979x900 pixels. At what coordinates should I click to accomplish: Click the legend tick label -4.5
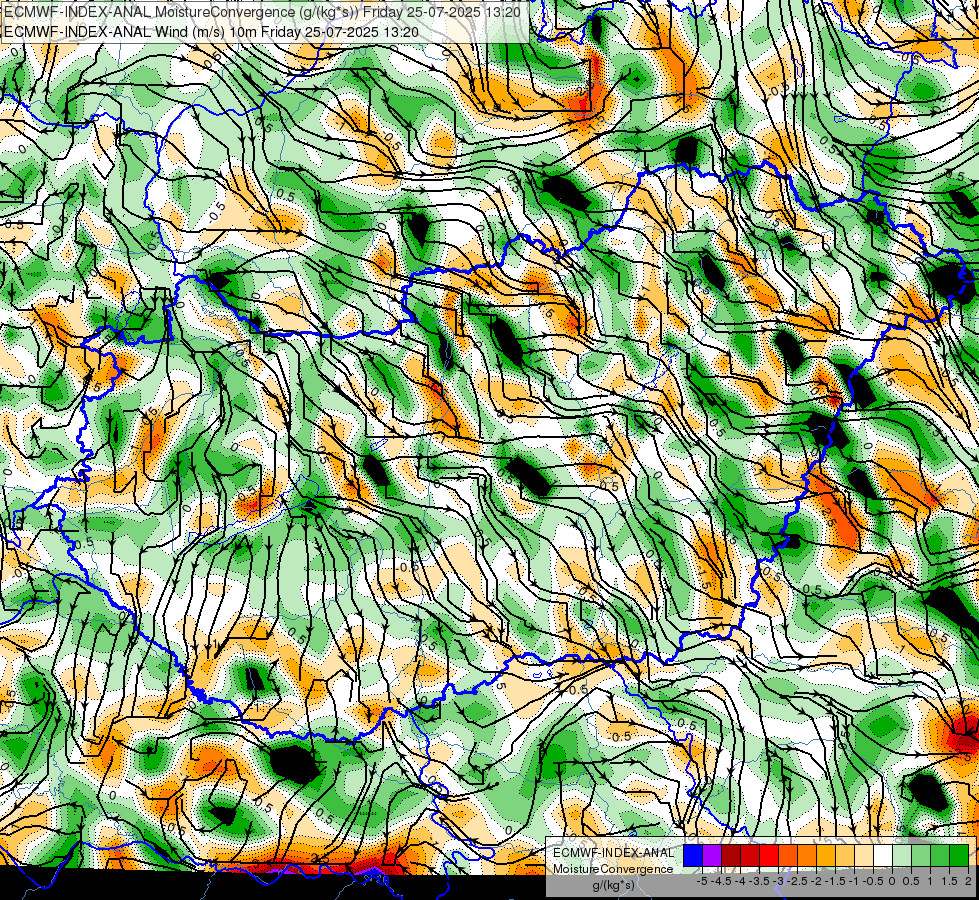(x=723, y=881)
